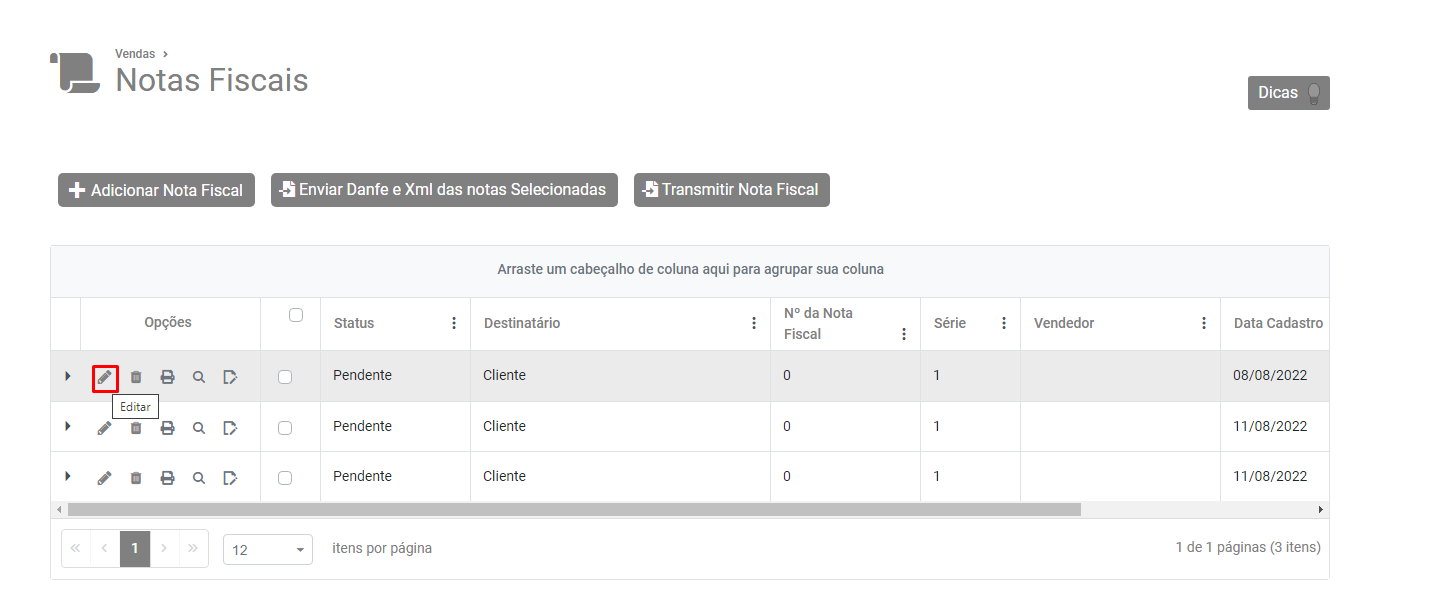
Task: Click trash icon in the third row
Action: coord(136,478)
